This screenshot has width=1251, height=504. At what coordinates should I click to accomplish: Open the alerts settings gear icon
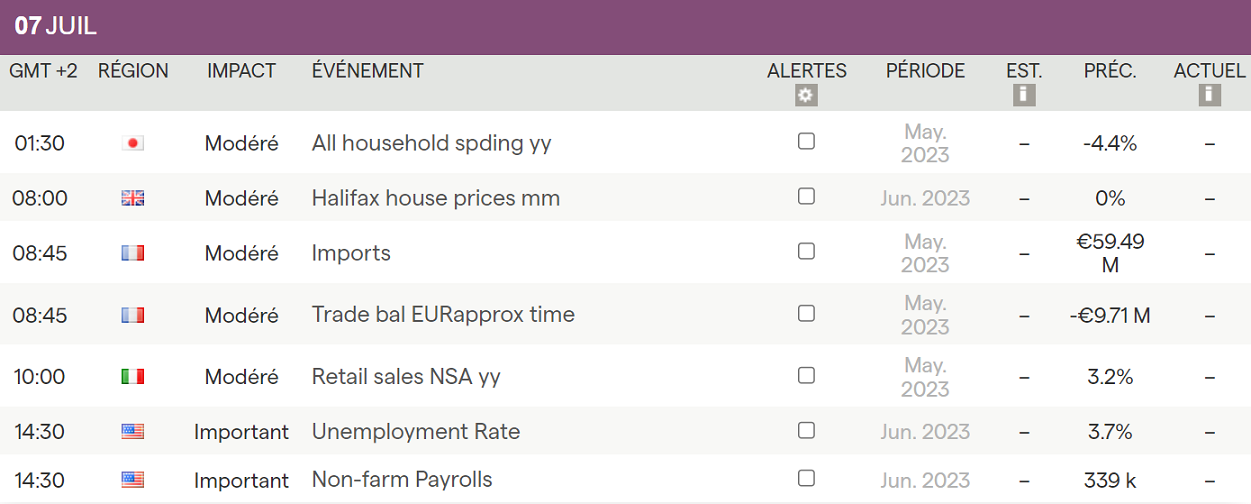(x=806, y=96)
